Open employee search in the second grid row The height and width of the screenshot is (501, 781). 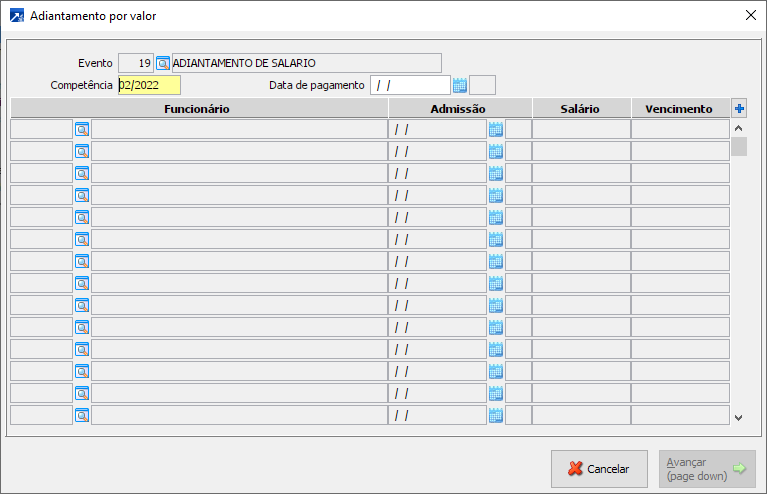(x=82, y=151)
